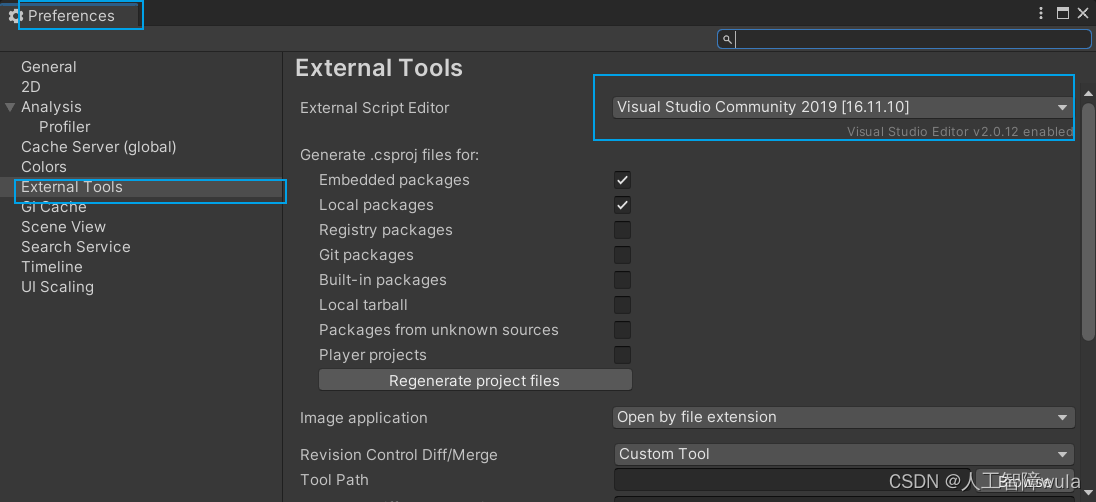Open the Colors preferences
Screen dimensions: 1096x502
tap(44, 167)
